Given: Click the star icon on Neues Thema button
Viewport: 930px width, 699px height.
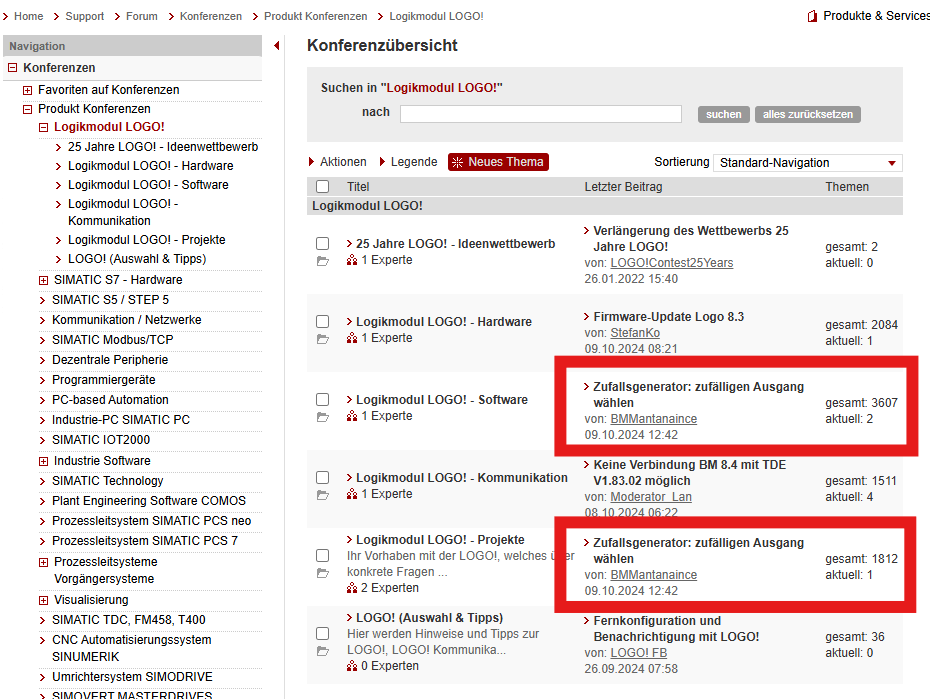Looking at the screenshot, I should coord(457,162).
